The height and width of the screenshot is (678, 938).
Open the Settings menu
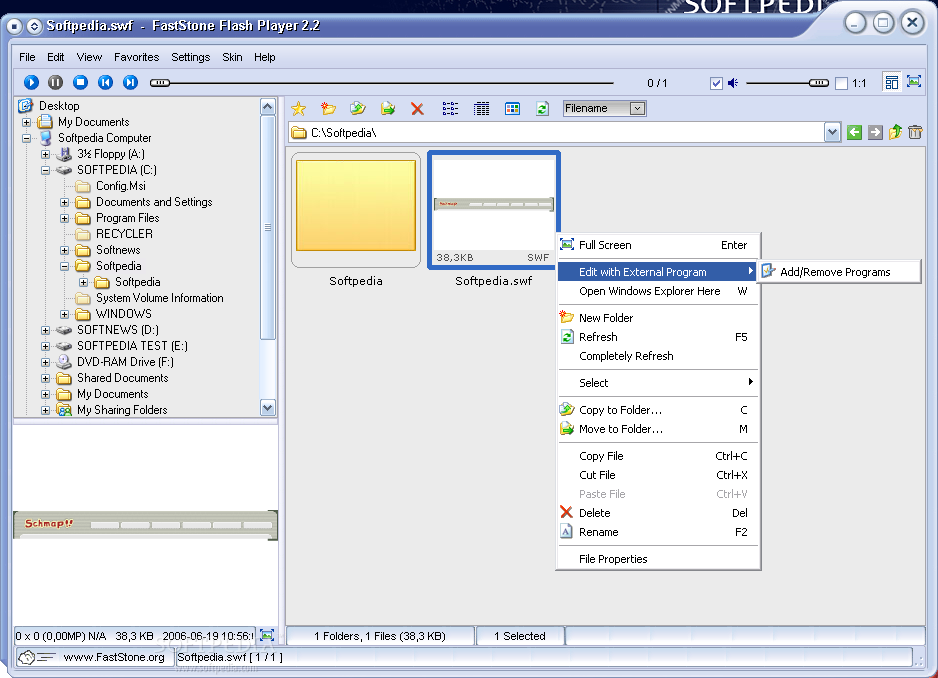(190, 57)
